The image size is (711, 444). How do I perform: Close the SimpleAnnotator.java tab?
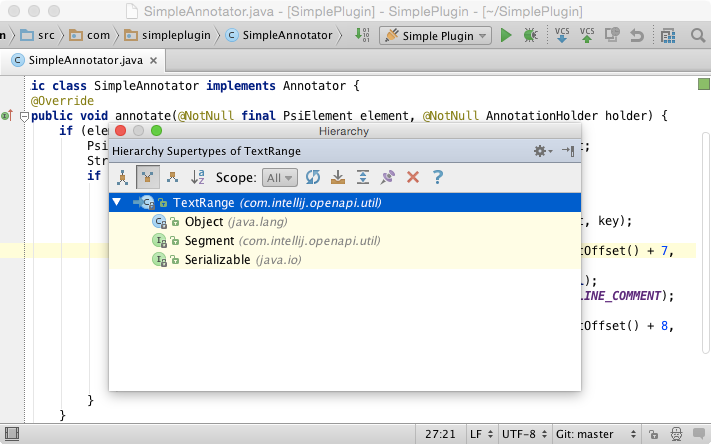tap(154, 60)
